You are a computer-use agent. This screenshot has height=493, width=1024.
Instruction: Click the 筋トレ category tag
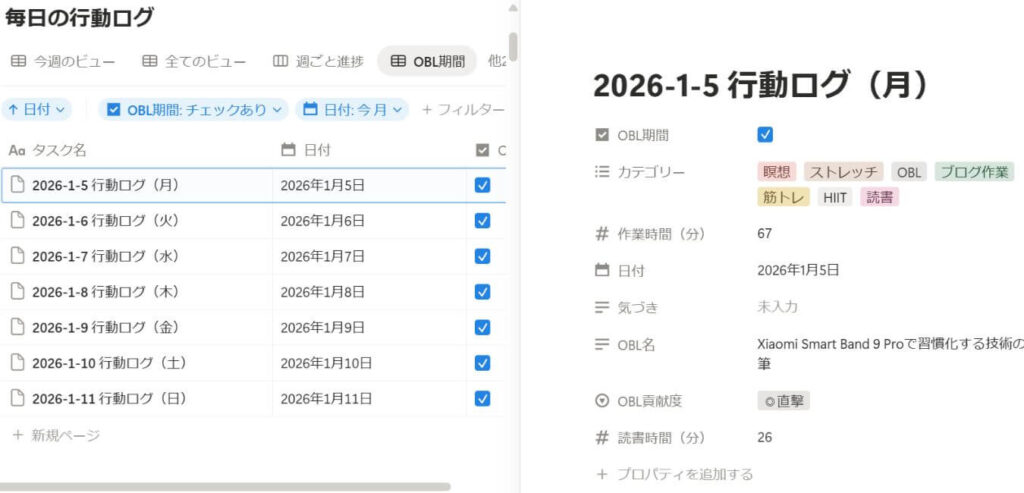click(x=784, y=197)
